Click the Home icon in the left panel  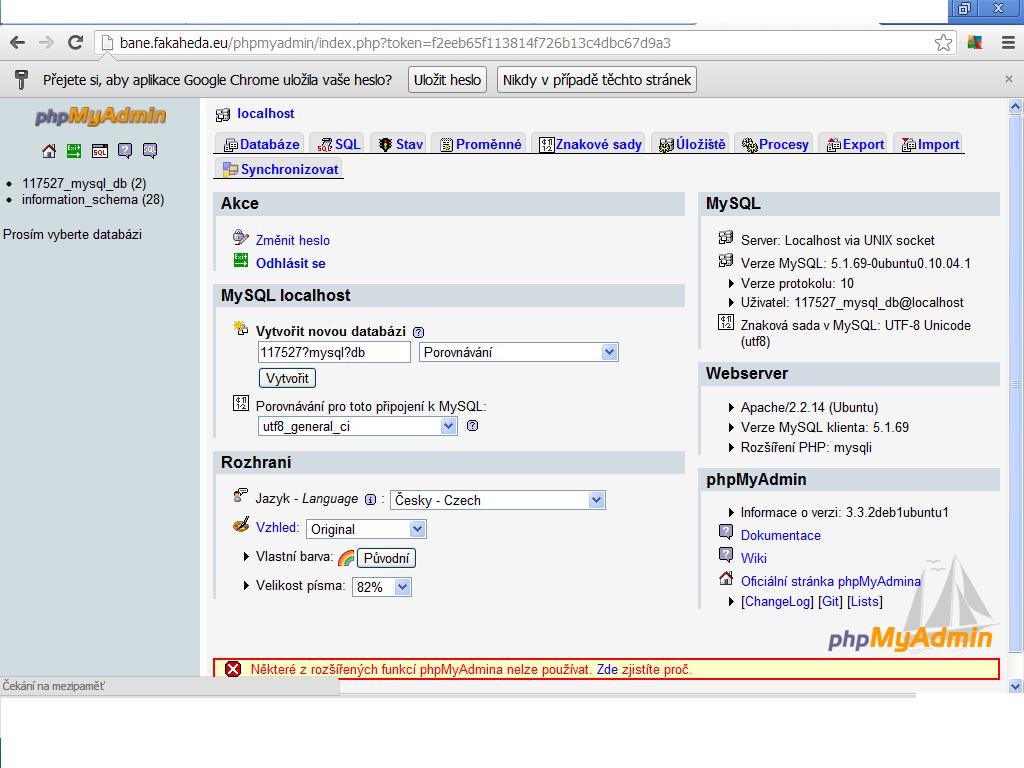[x=49, y=152]
